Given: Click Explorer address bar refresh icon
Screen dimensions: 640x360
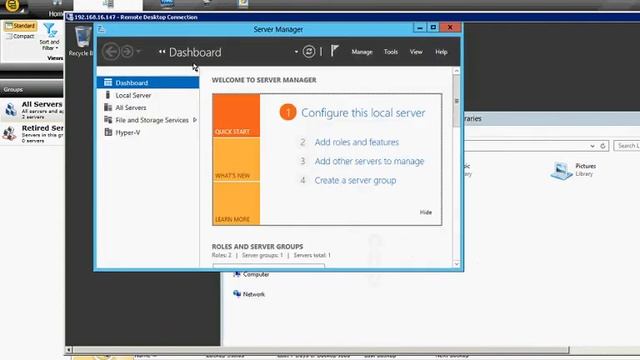Looking at the screenshot, I should pos(603,146).
